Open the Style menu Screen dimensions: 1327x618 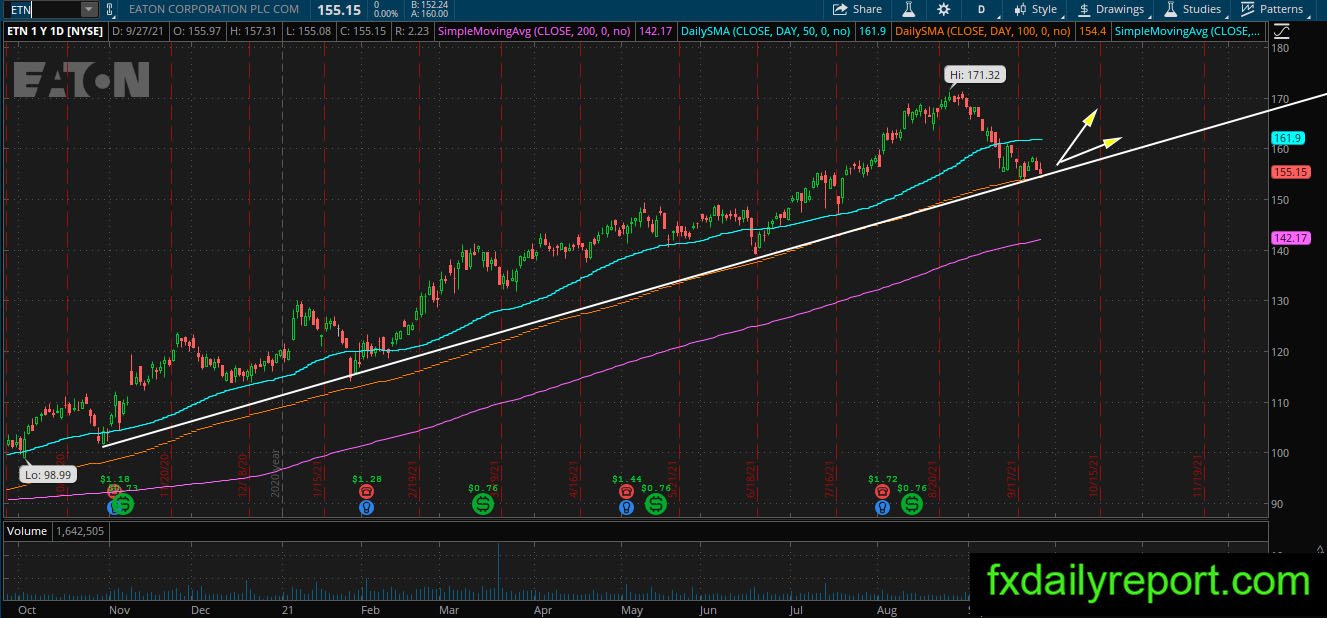[1035, 9]
